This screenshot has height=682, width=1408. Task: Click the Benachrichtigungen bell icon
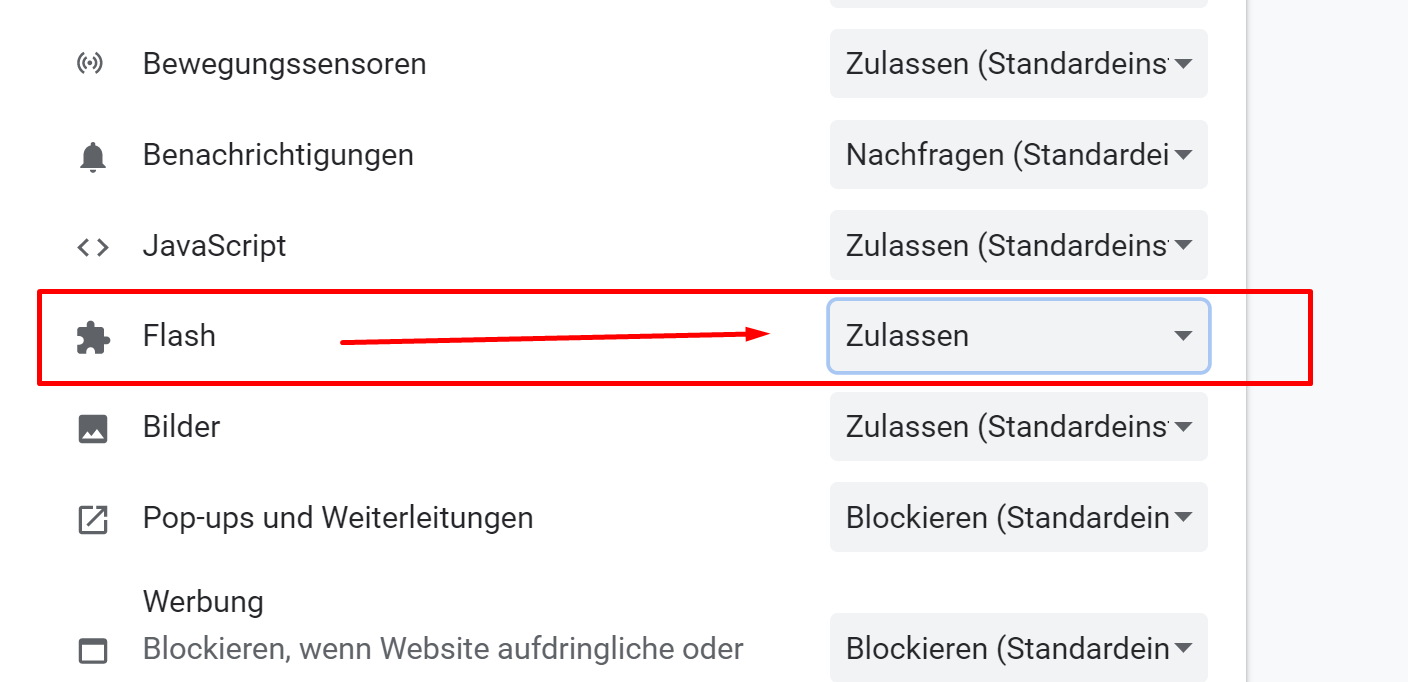pyautogui.click(x=92, y=156)
